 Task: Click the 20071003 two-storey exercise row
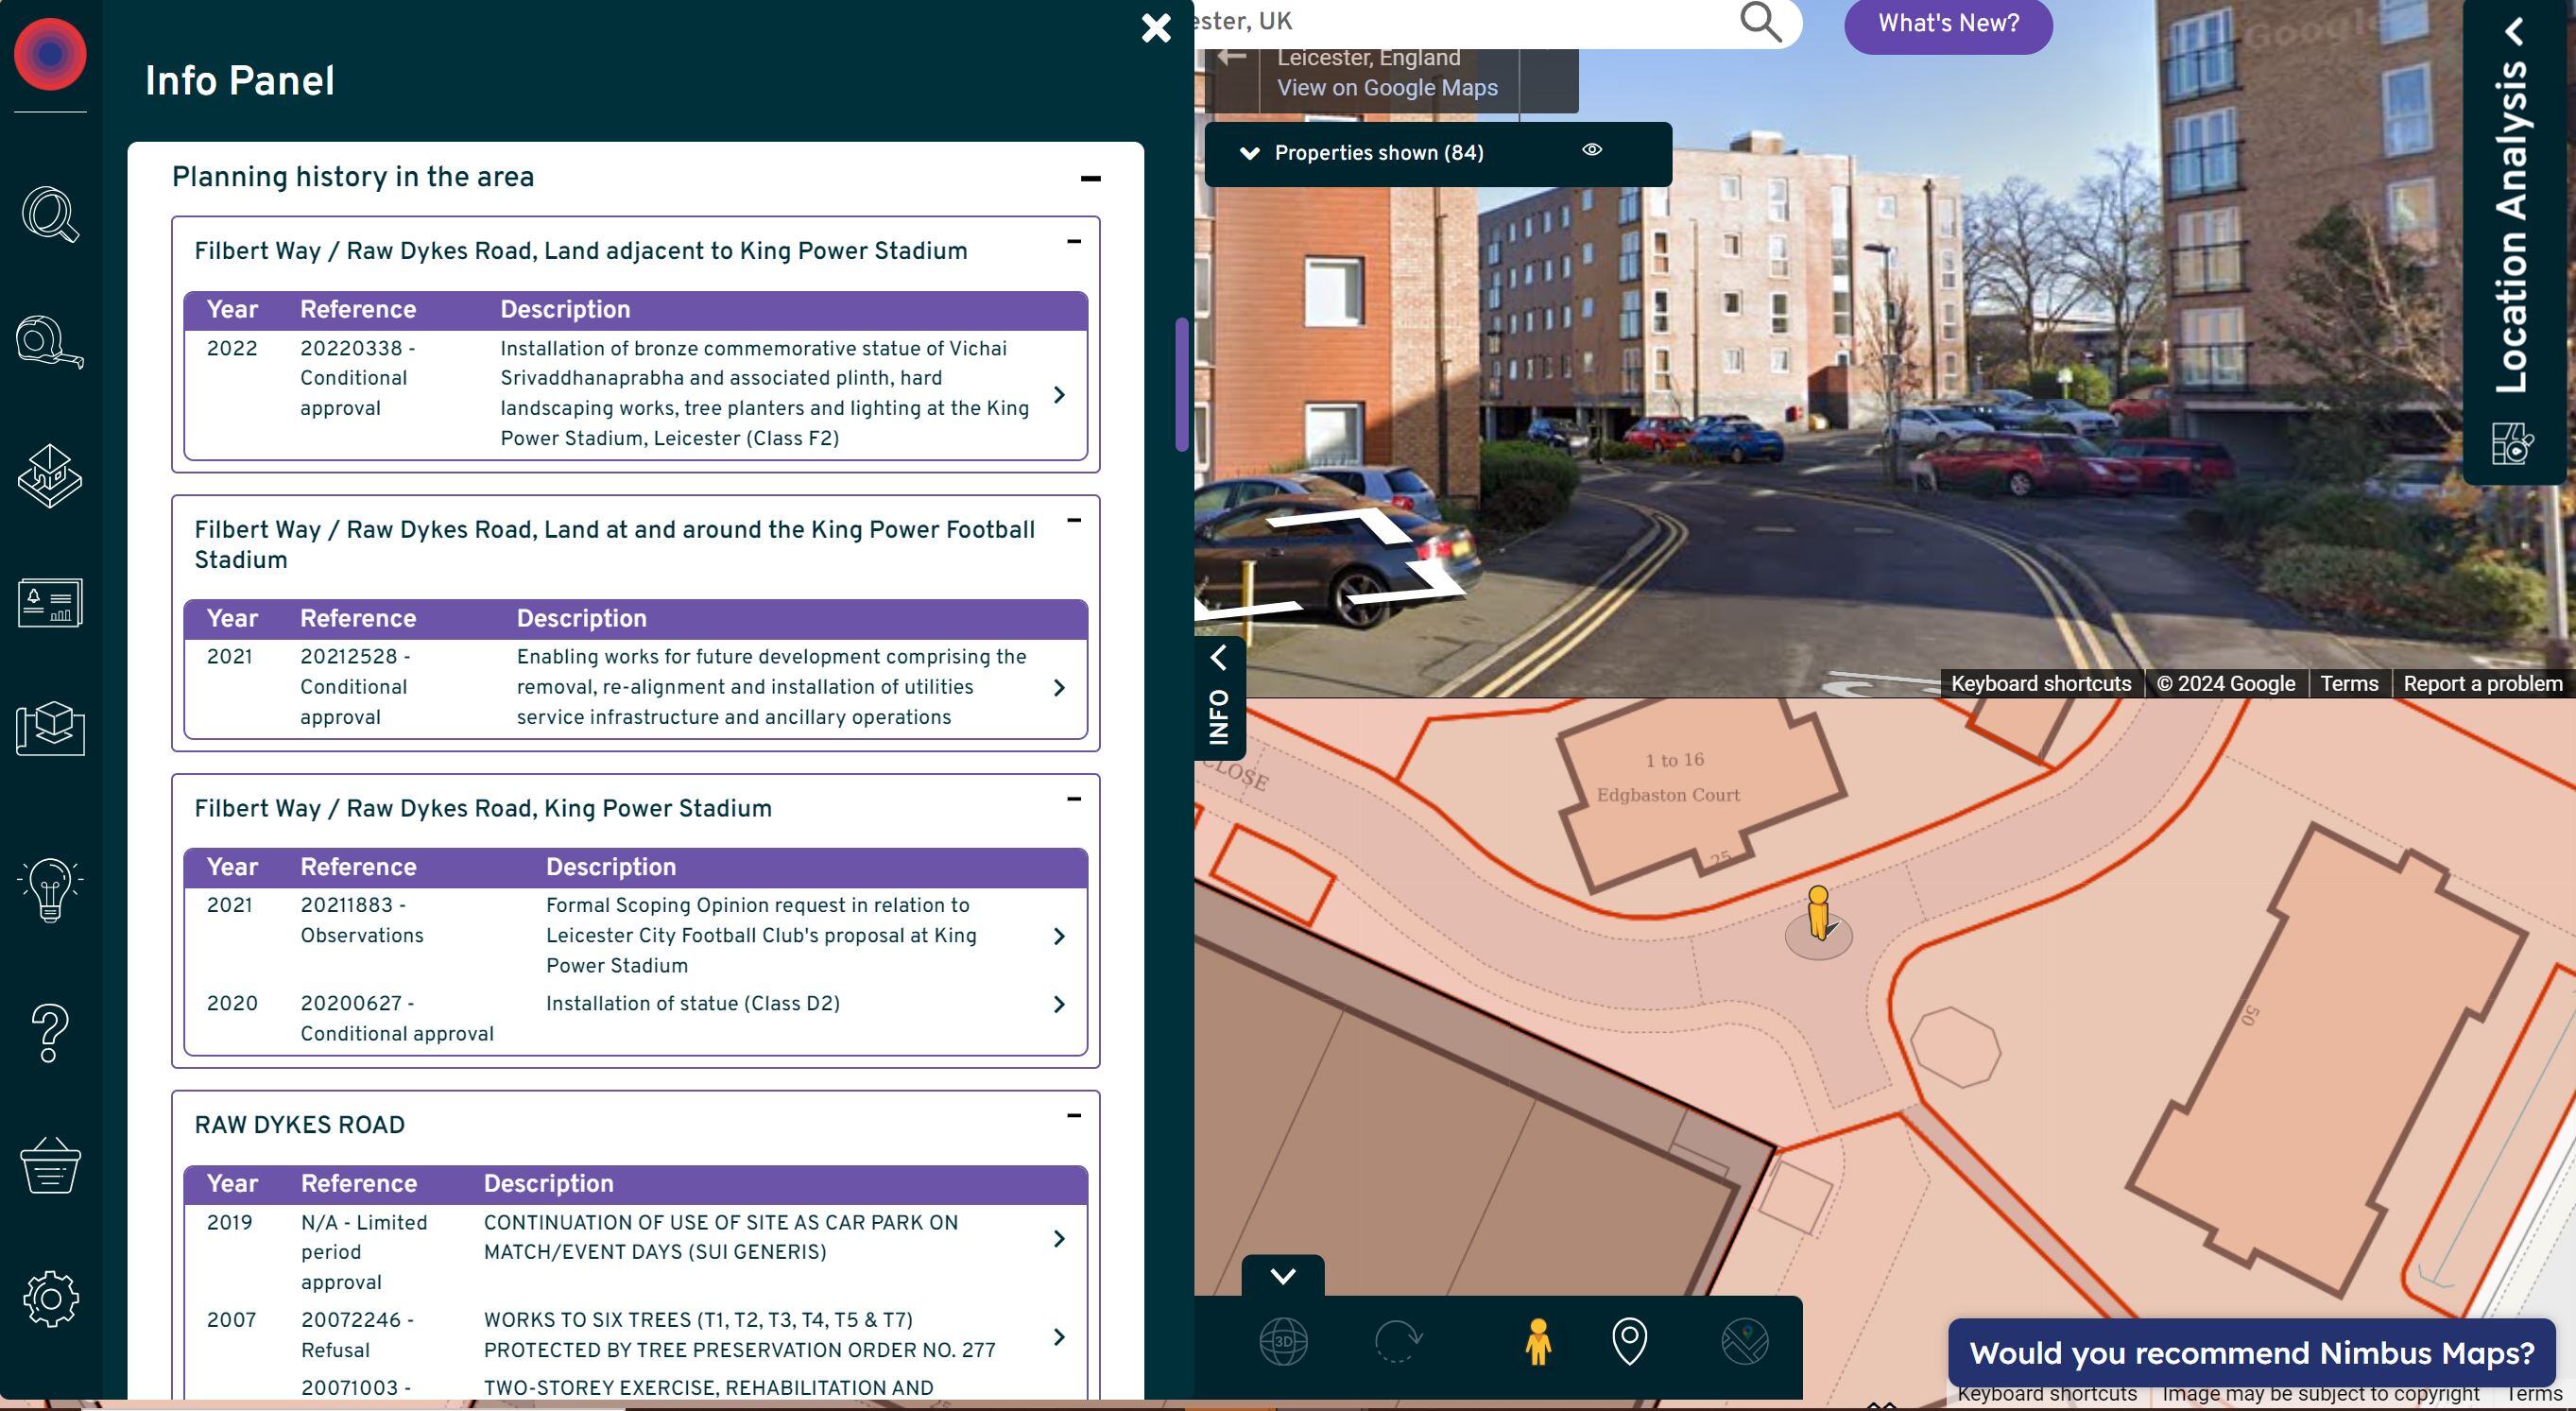636,1388
